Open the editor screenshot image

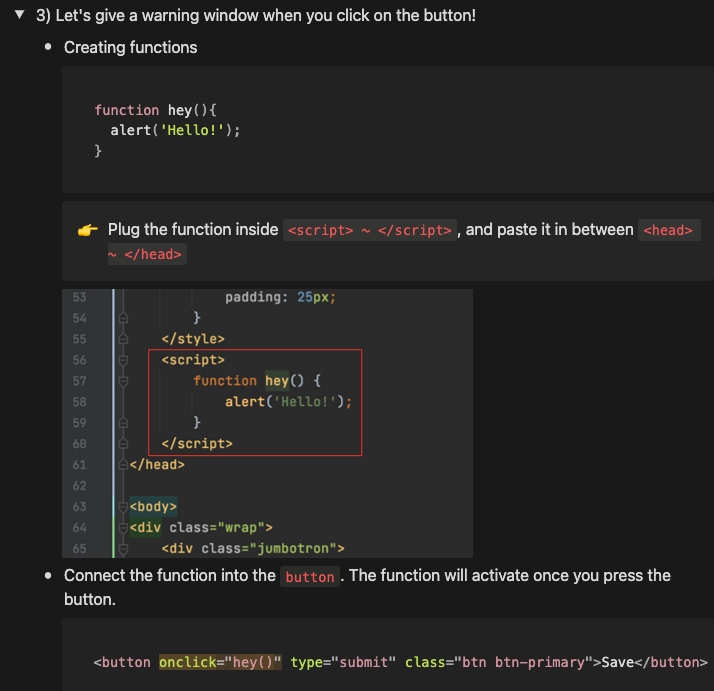coord(267,423)
